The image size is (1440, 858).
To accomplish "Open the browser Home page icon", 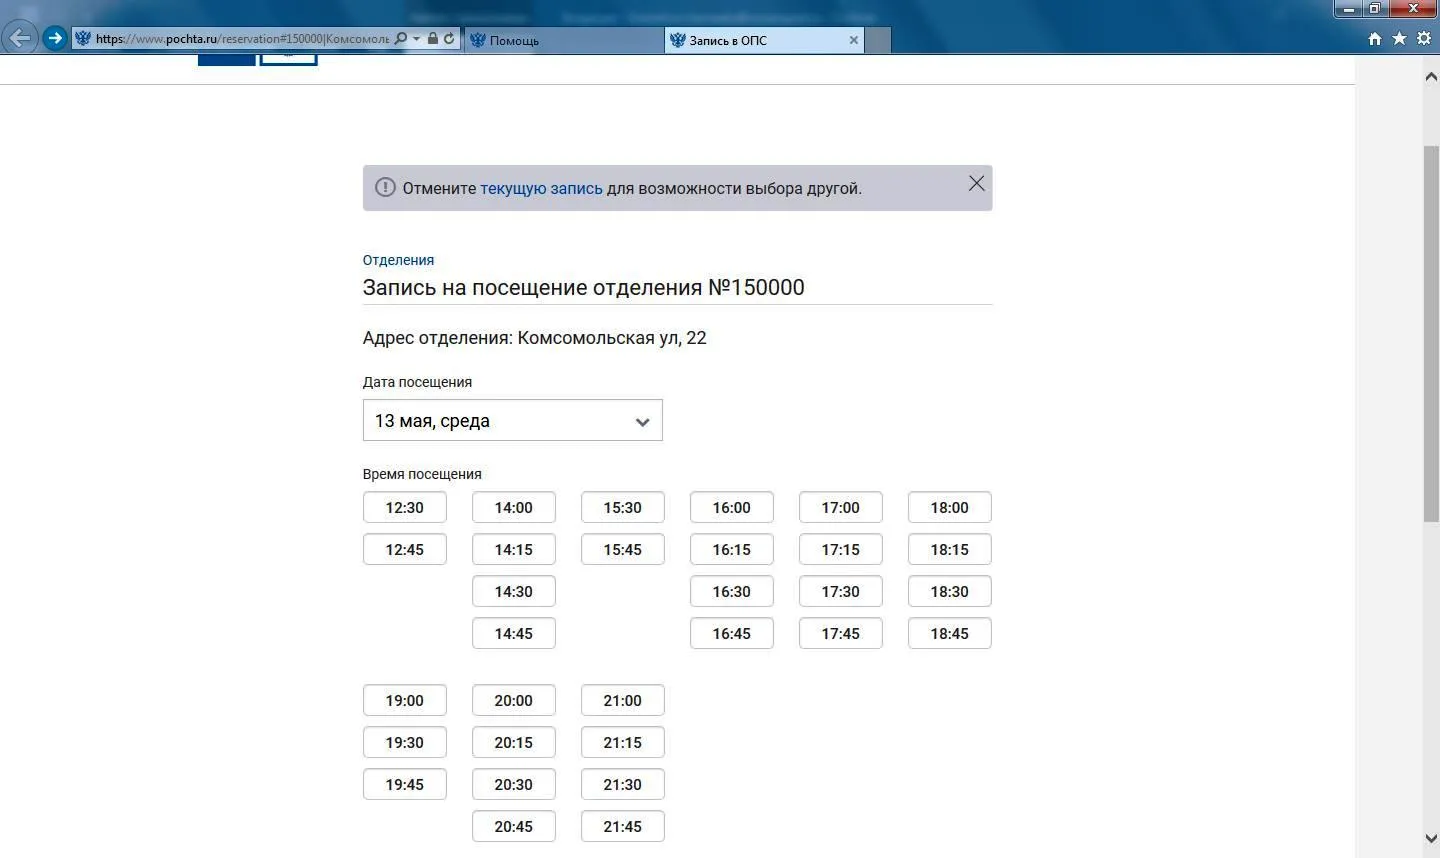I will click(x=1375, y=39).
